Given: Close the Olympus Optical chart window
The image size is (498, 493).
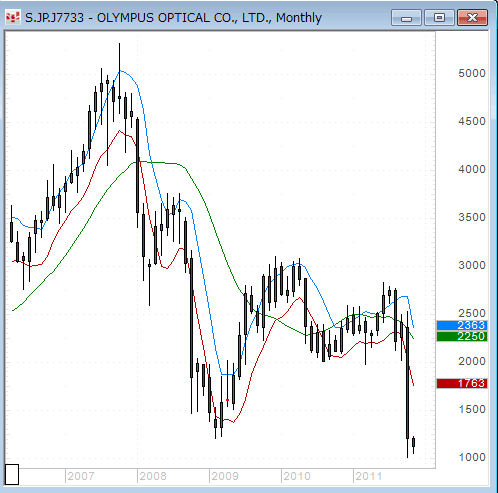Looking at the screenshot, I should (473, 18).
